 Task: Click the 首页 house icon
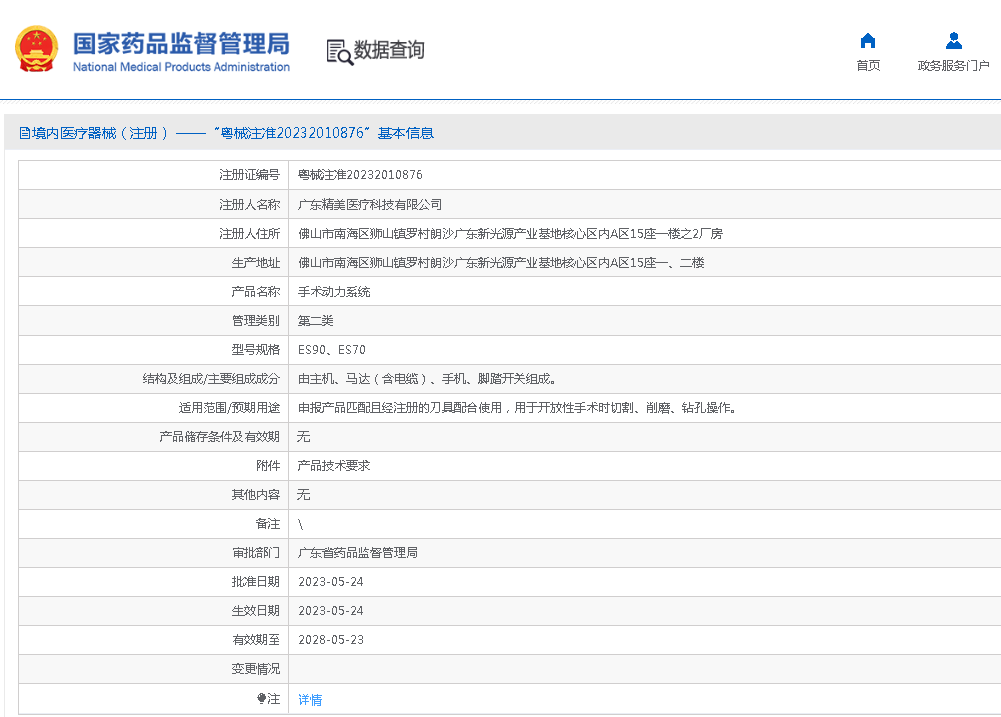tap(868, 41)
